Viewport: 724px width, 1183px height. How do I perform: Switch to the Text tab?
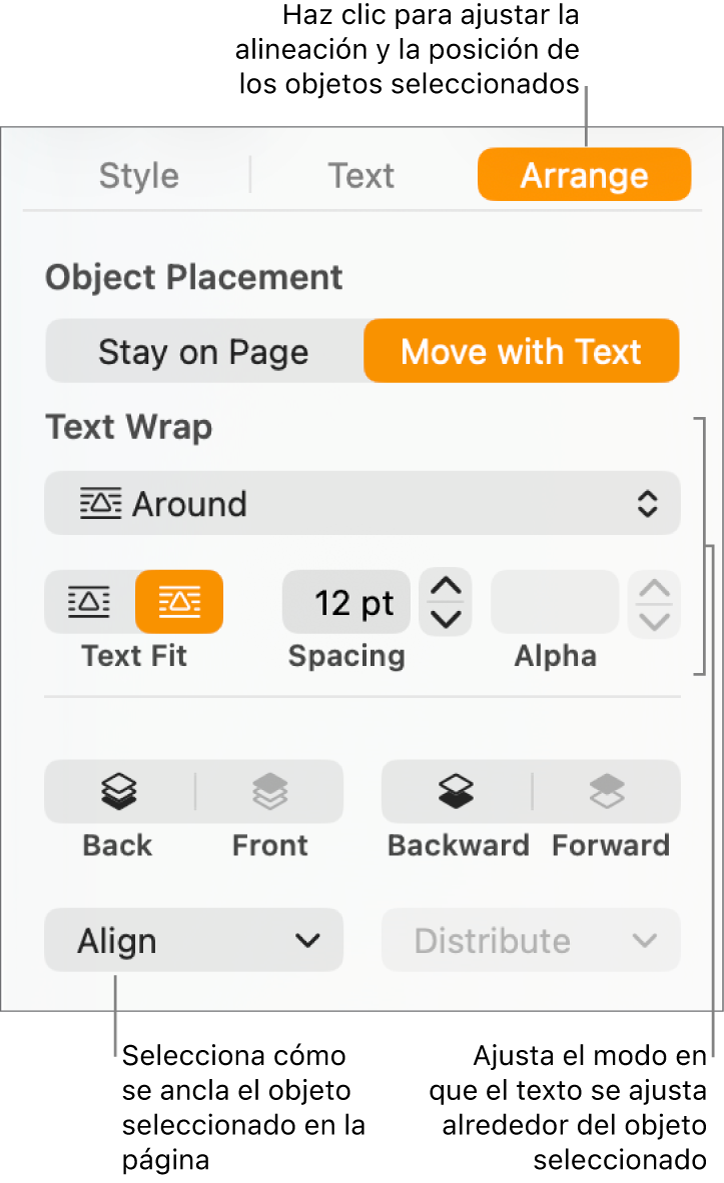[x=361, y=176]
